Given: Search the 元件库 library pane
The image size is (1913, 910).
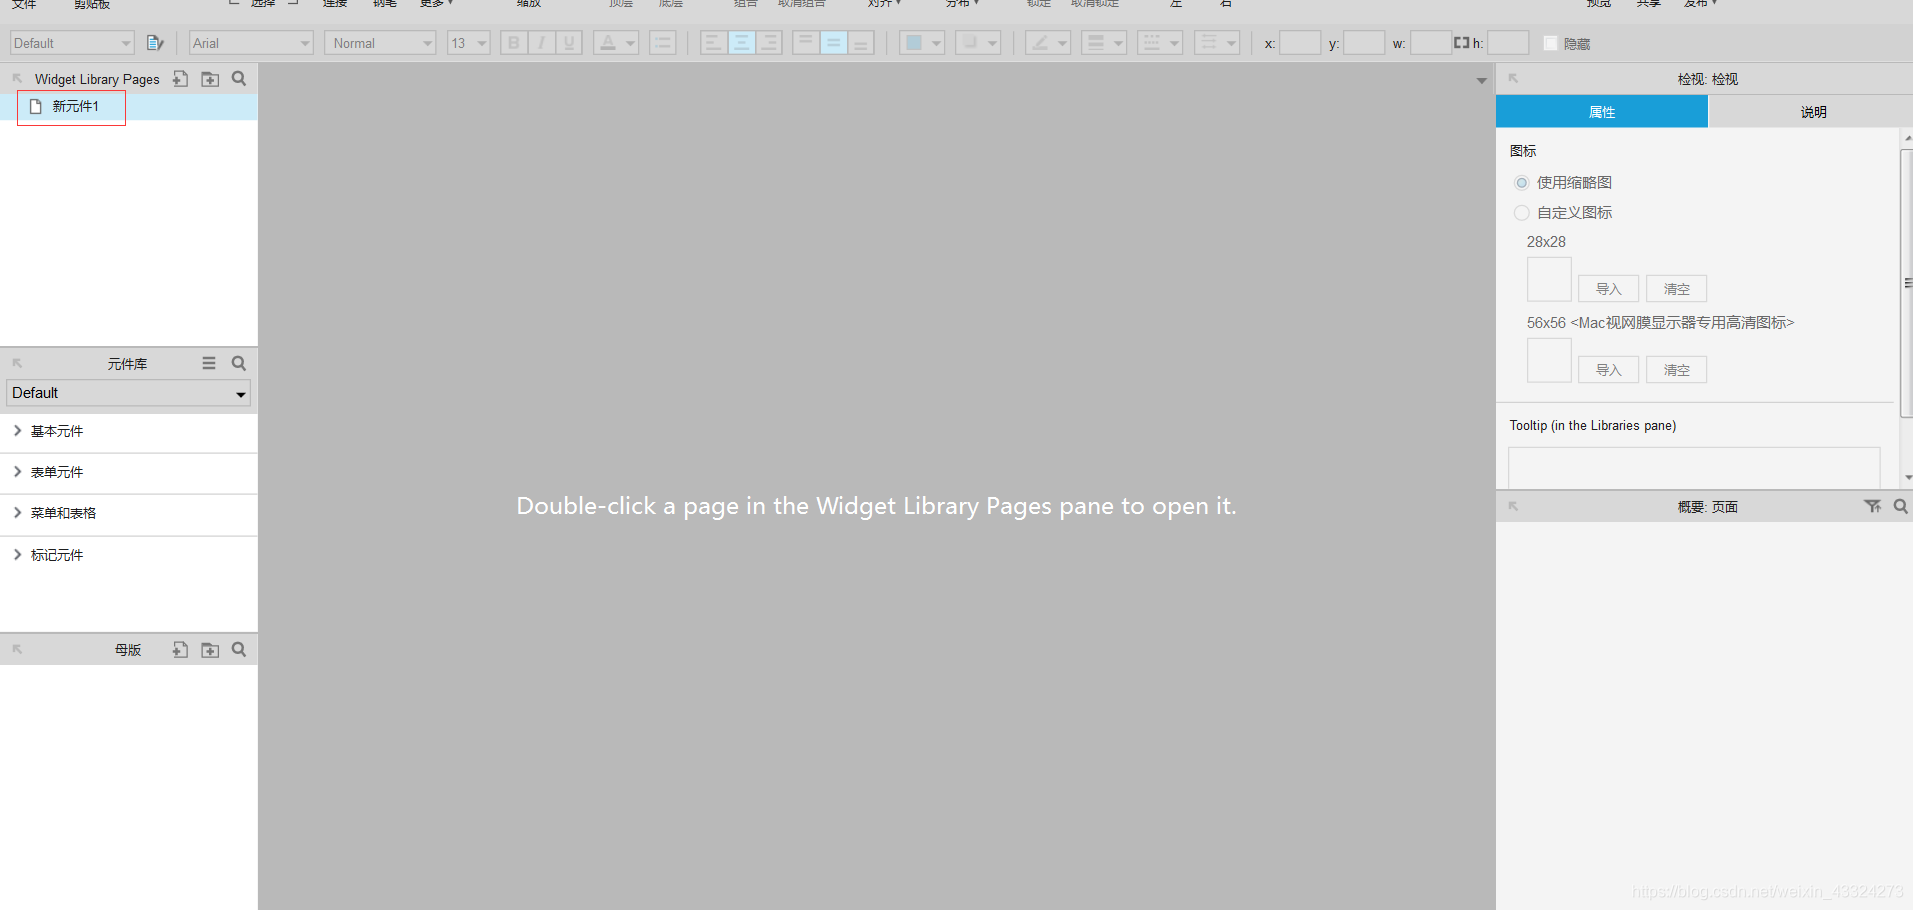Looking at the screenshot, I should click(239, 363).
